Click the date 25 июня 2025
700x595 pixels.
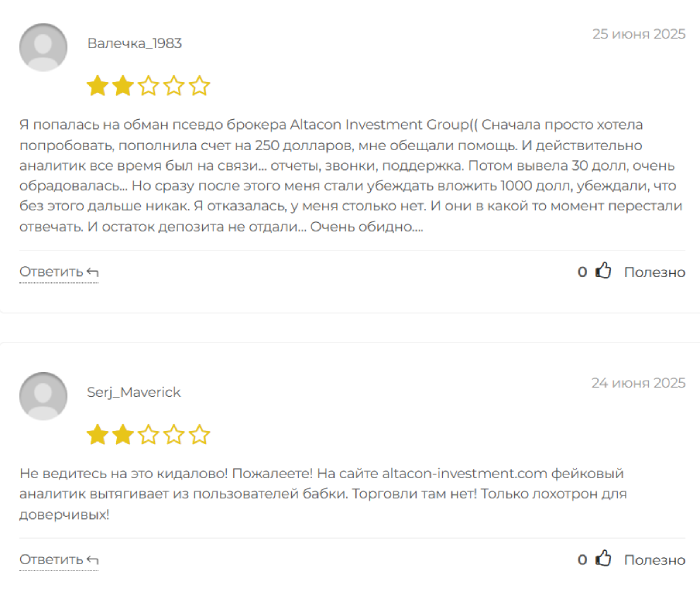[638, 33]
